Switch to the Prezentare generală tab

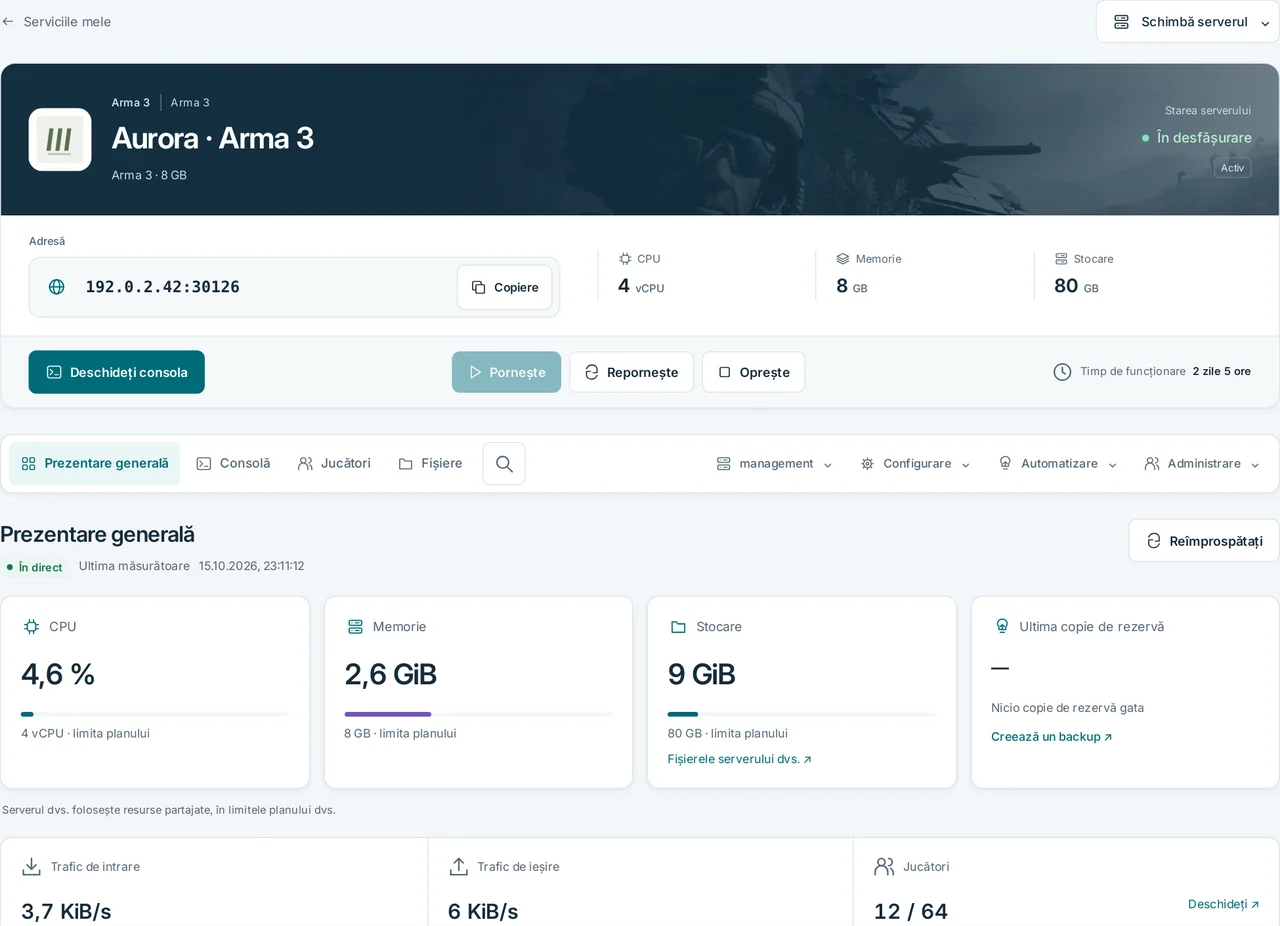95,464
